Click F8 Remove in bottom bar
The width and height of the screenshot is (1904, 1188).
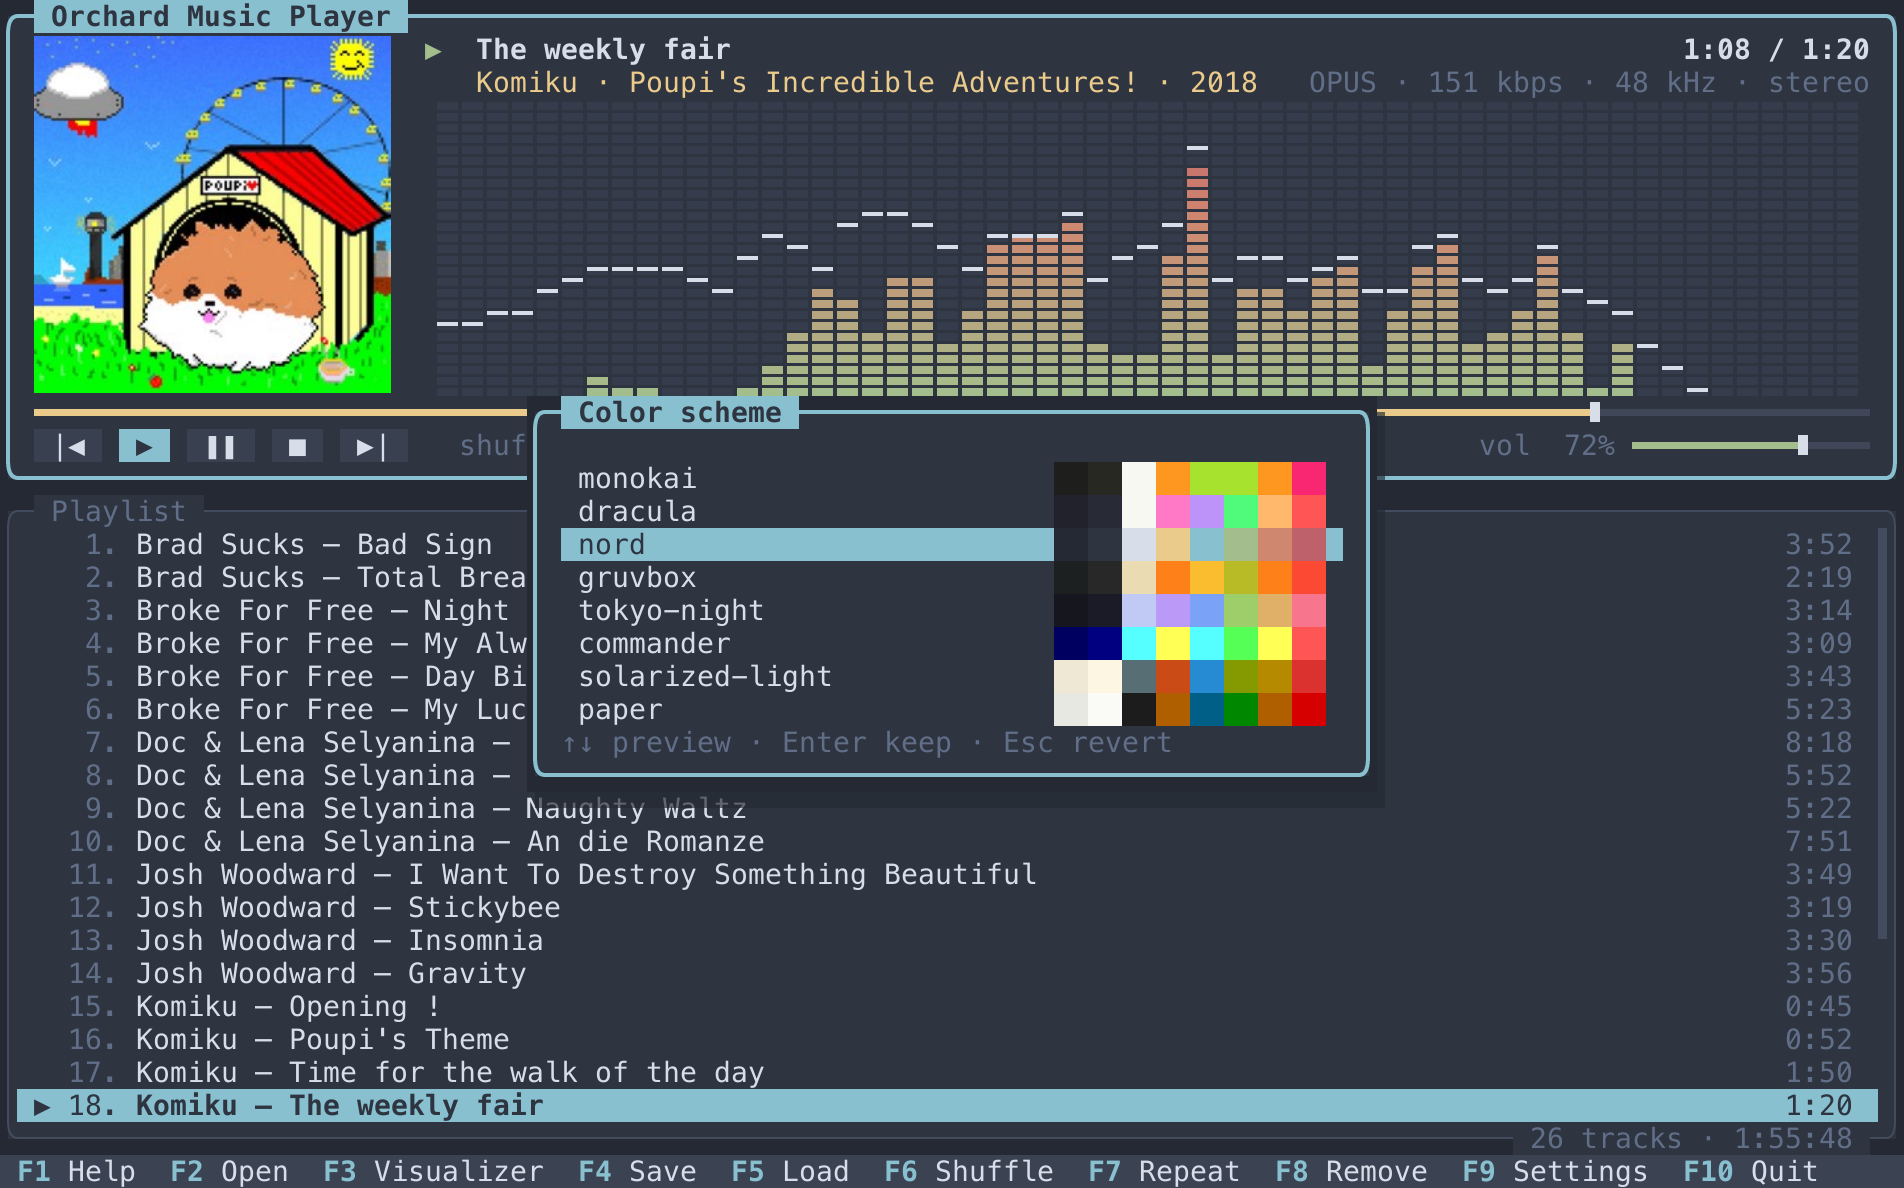tap(1351, 1171)
